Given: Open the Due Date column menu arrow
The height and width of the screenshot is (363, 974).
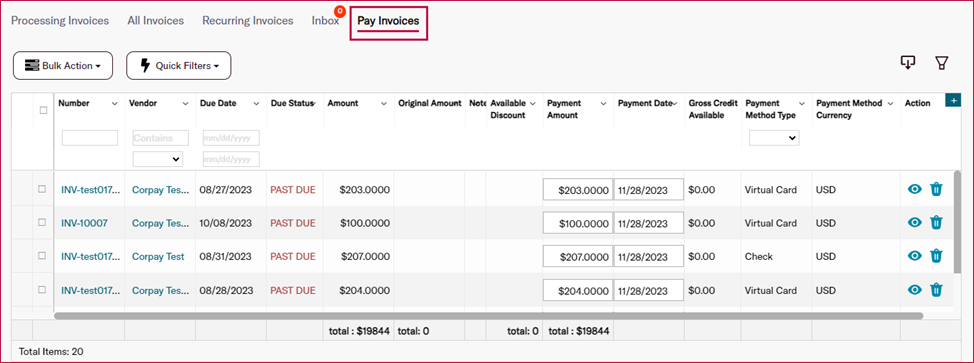Looking at the screenshot, I should [257, 104].
